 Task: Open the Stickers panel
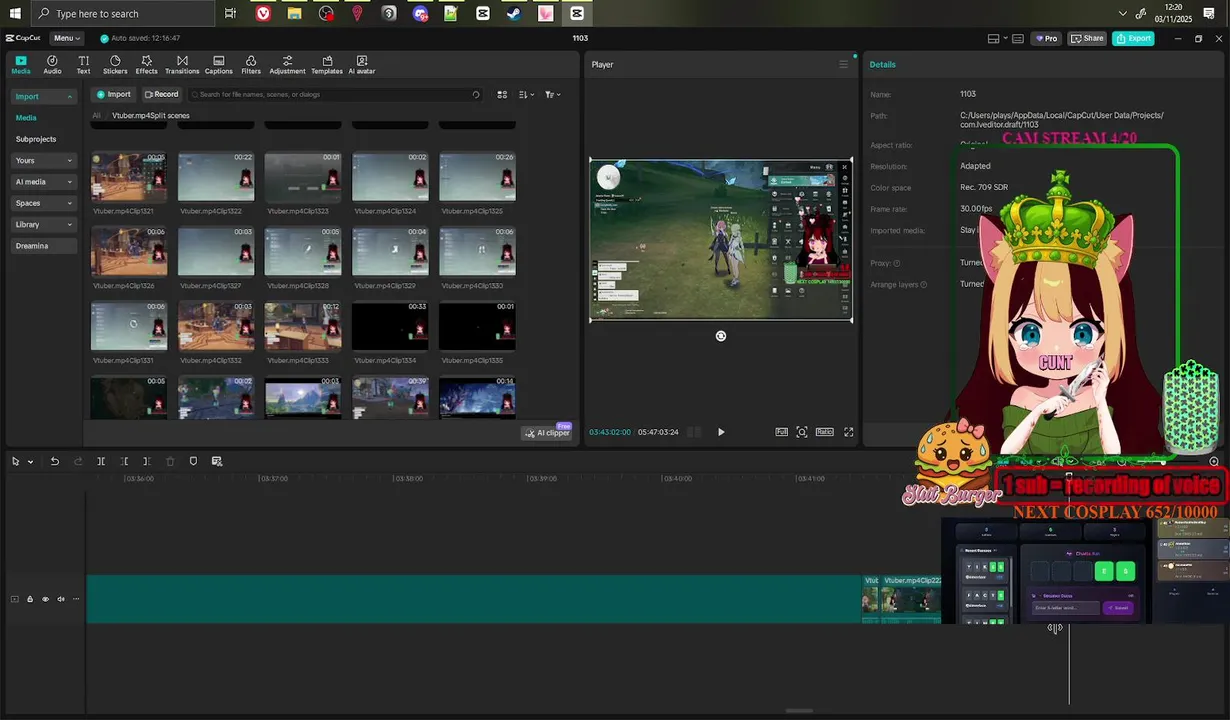click(x=115, y=65)
